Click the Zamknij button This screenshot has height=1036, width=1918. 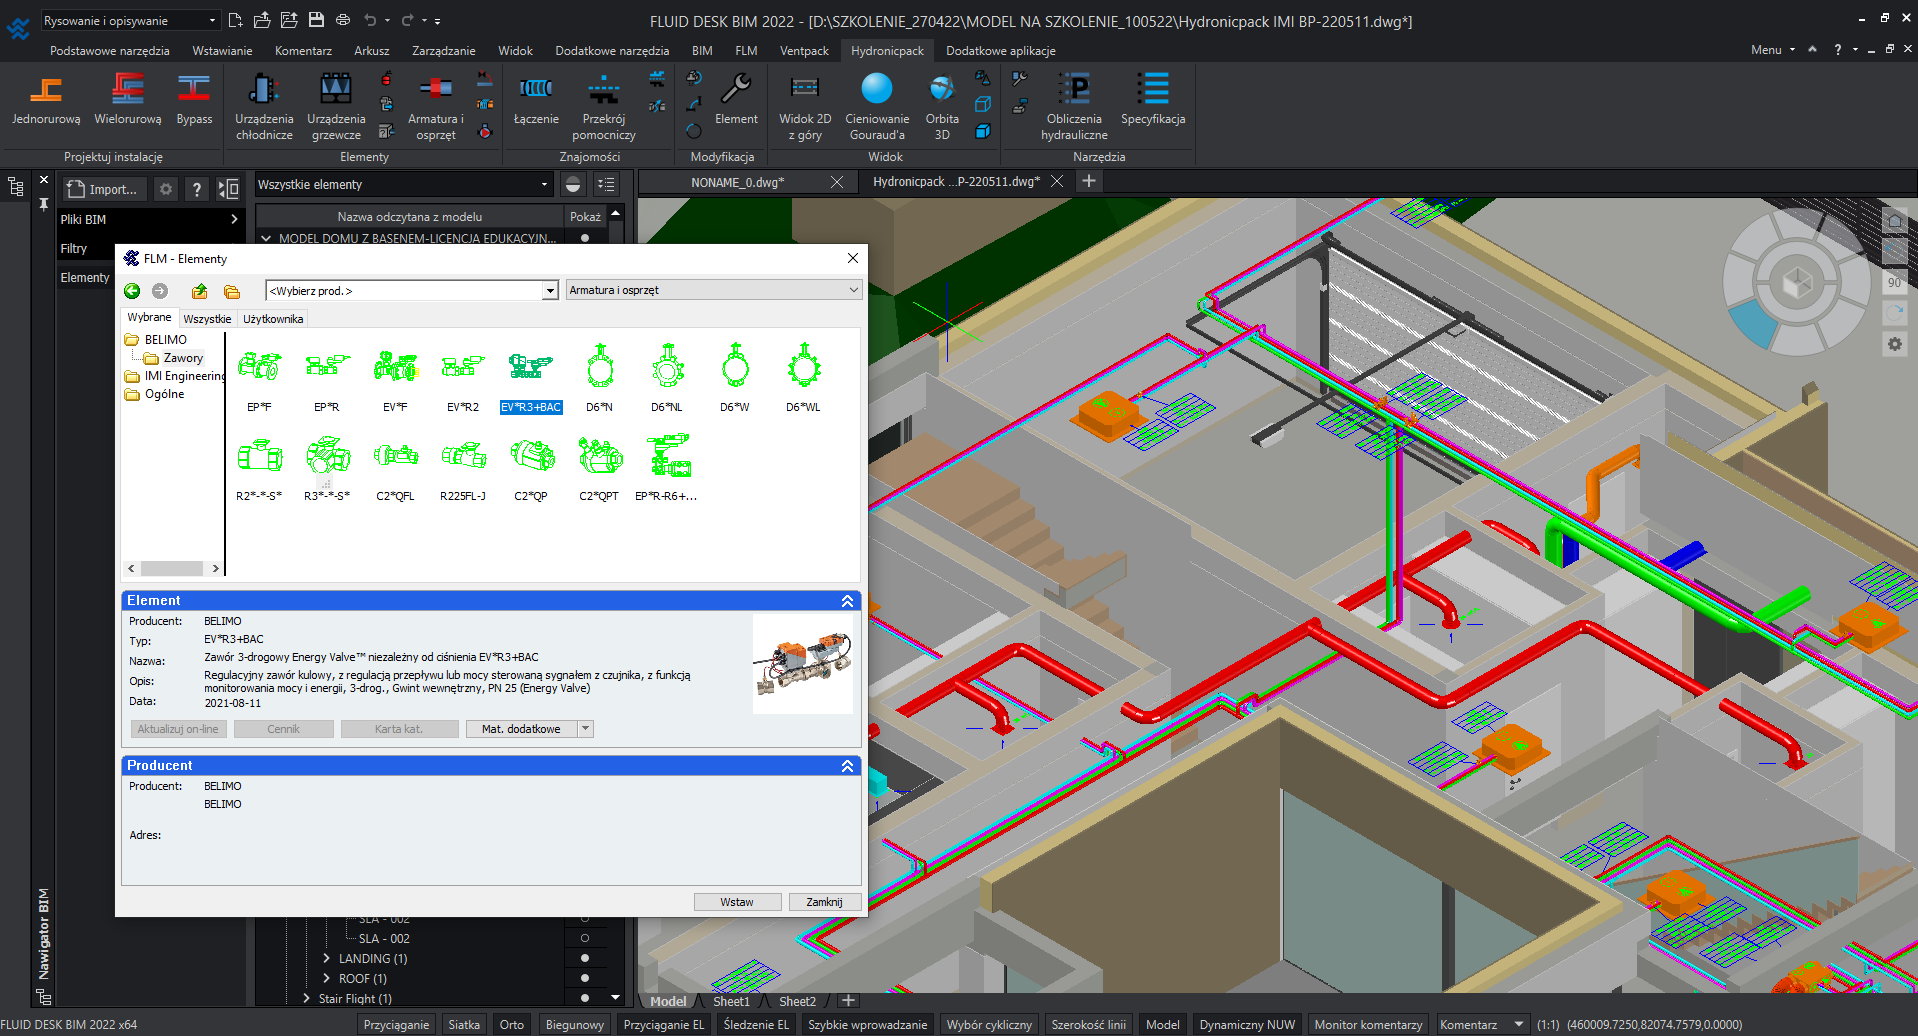[x=824, y=902]
